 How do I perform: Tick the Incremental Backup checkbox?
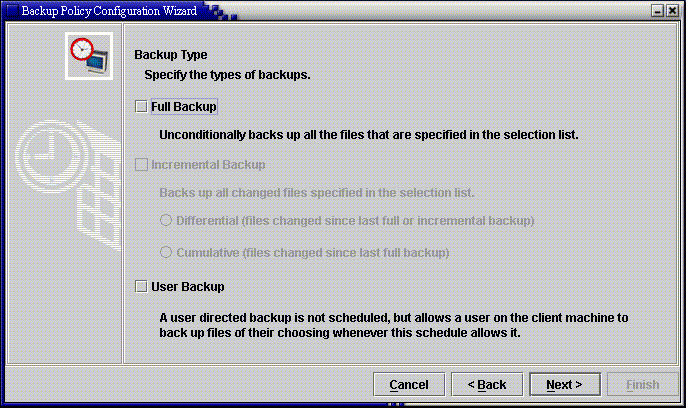tap(141, 164)
